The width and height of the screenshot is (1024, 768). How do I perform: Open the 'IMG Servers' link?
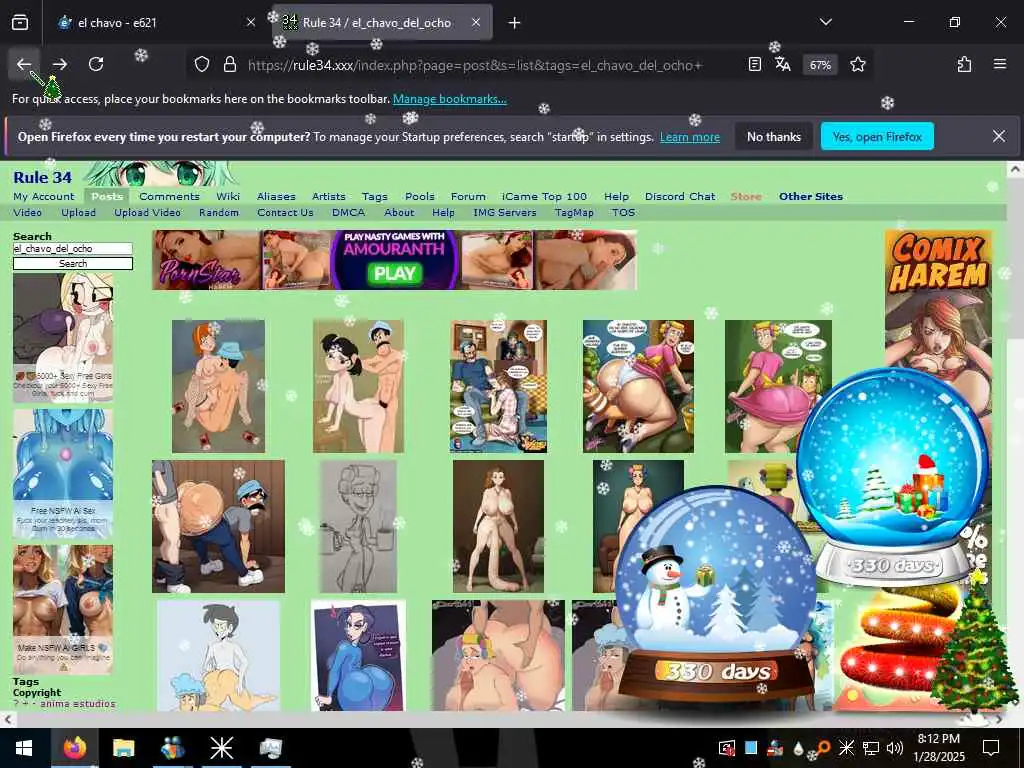(x=505, y=213)
